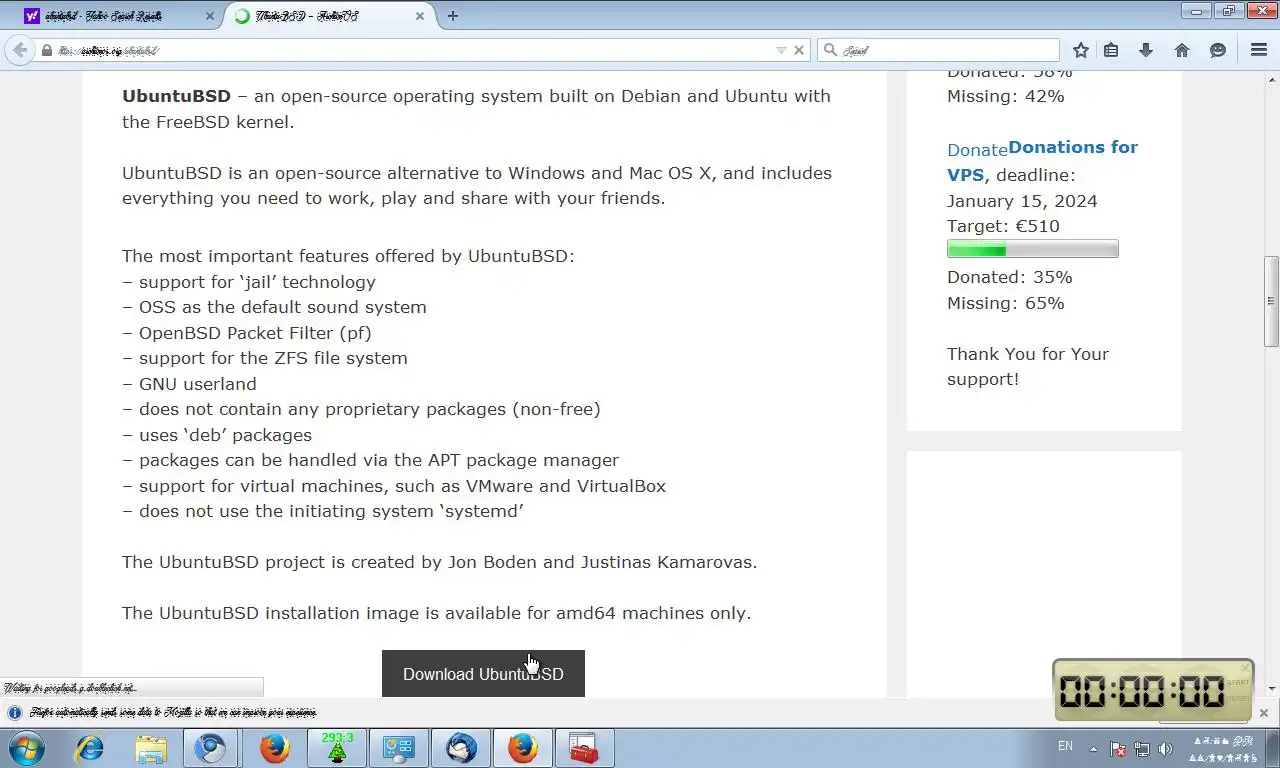
Task: Go back with the browser back arrow
Action: 19,50
